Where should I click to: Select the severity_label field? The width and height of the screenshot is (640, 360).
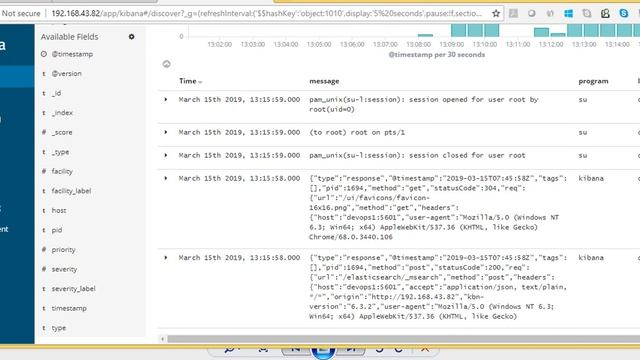pos(73,289)
